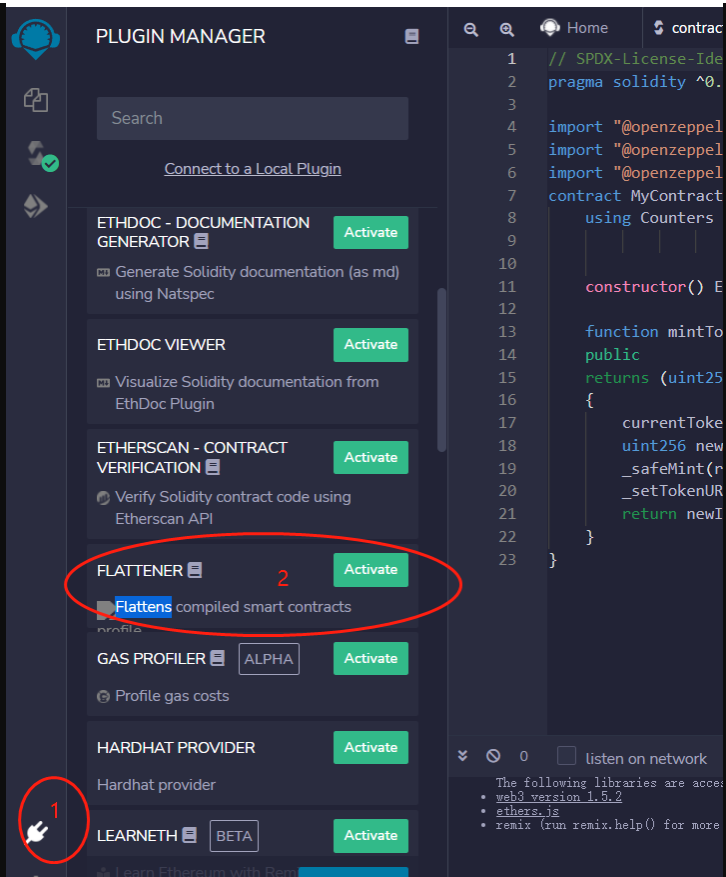This screenshot has height=877, width=726.
Task: Click the PLUGIN MANAGER heading
Action: tap(180, 36)
